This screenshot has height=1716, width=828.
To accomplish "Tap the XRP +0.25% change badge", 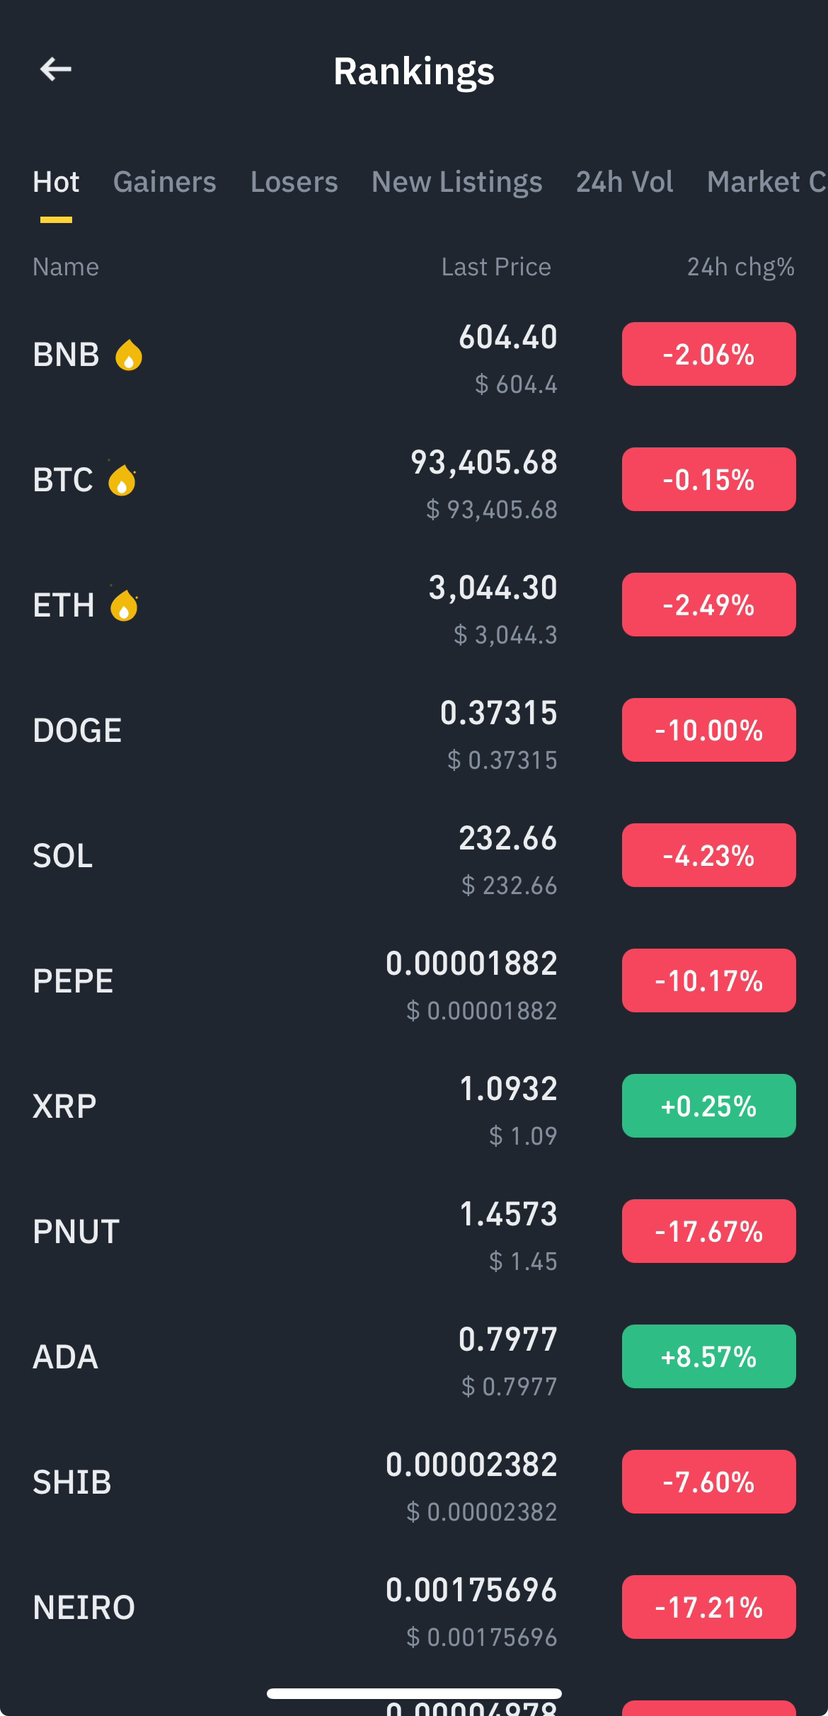I will tap(709, 1106).
